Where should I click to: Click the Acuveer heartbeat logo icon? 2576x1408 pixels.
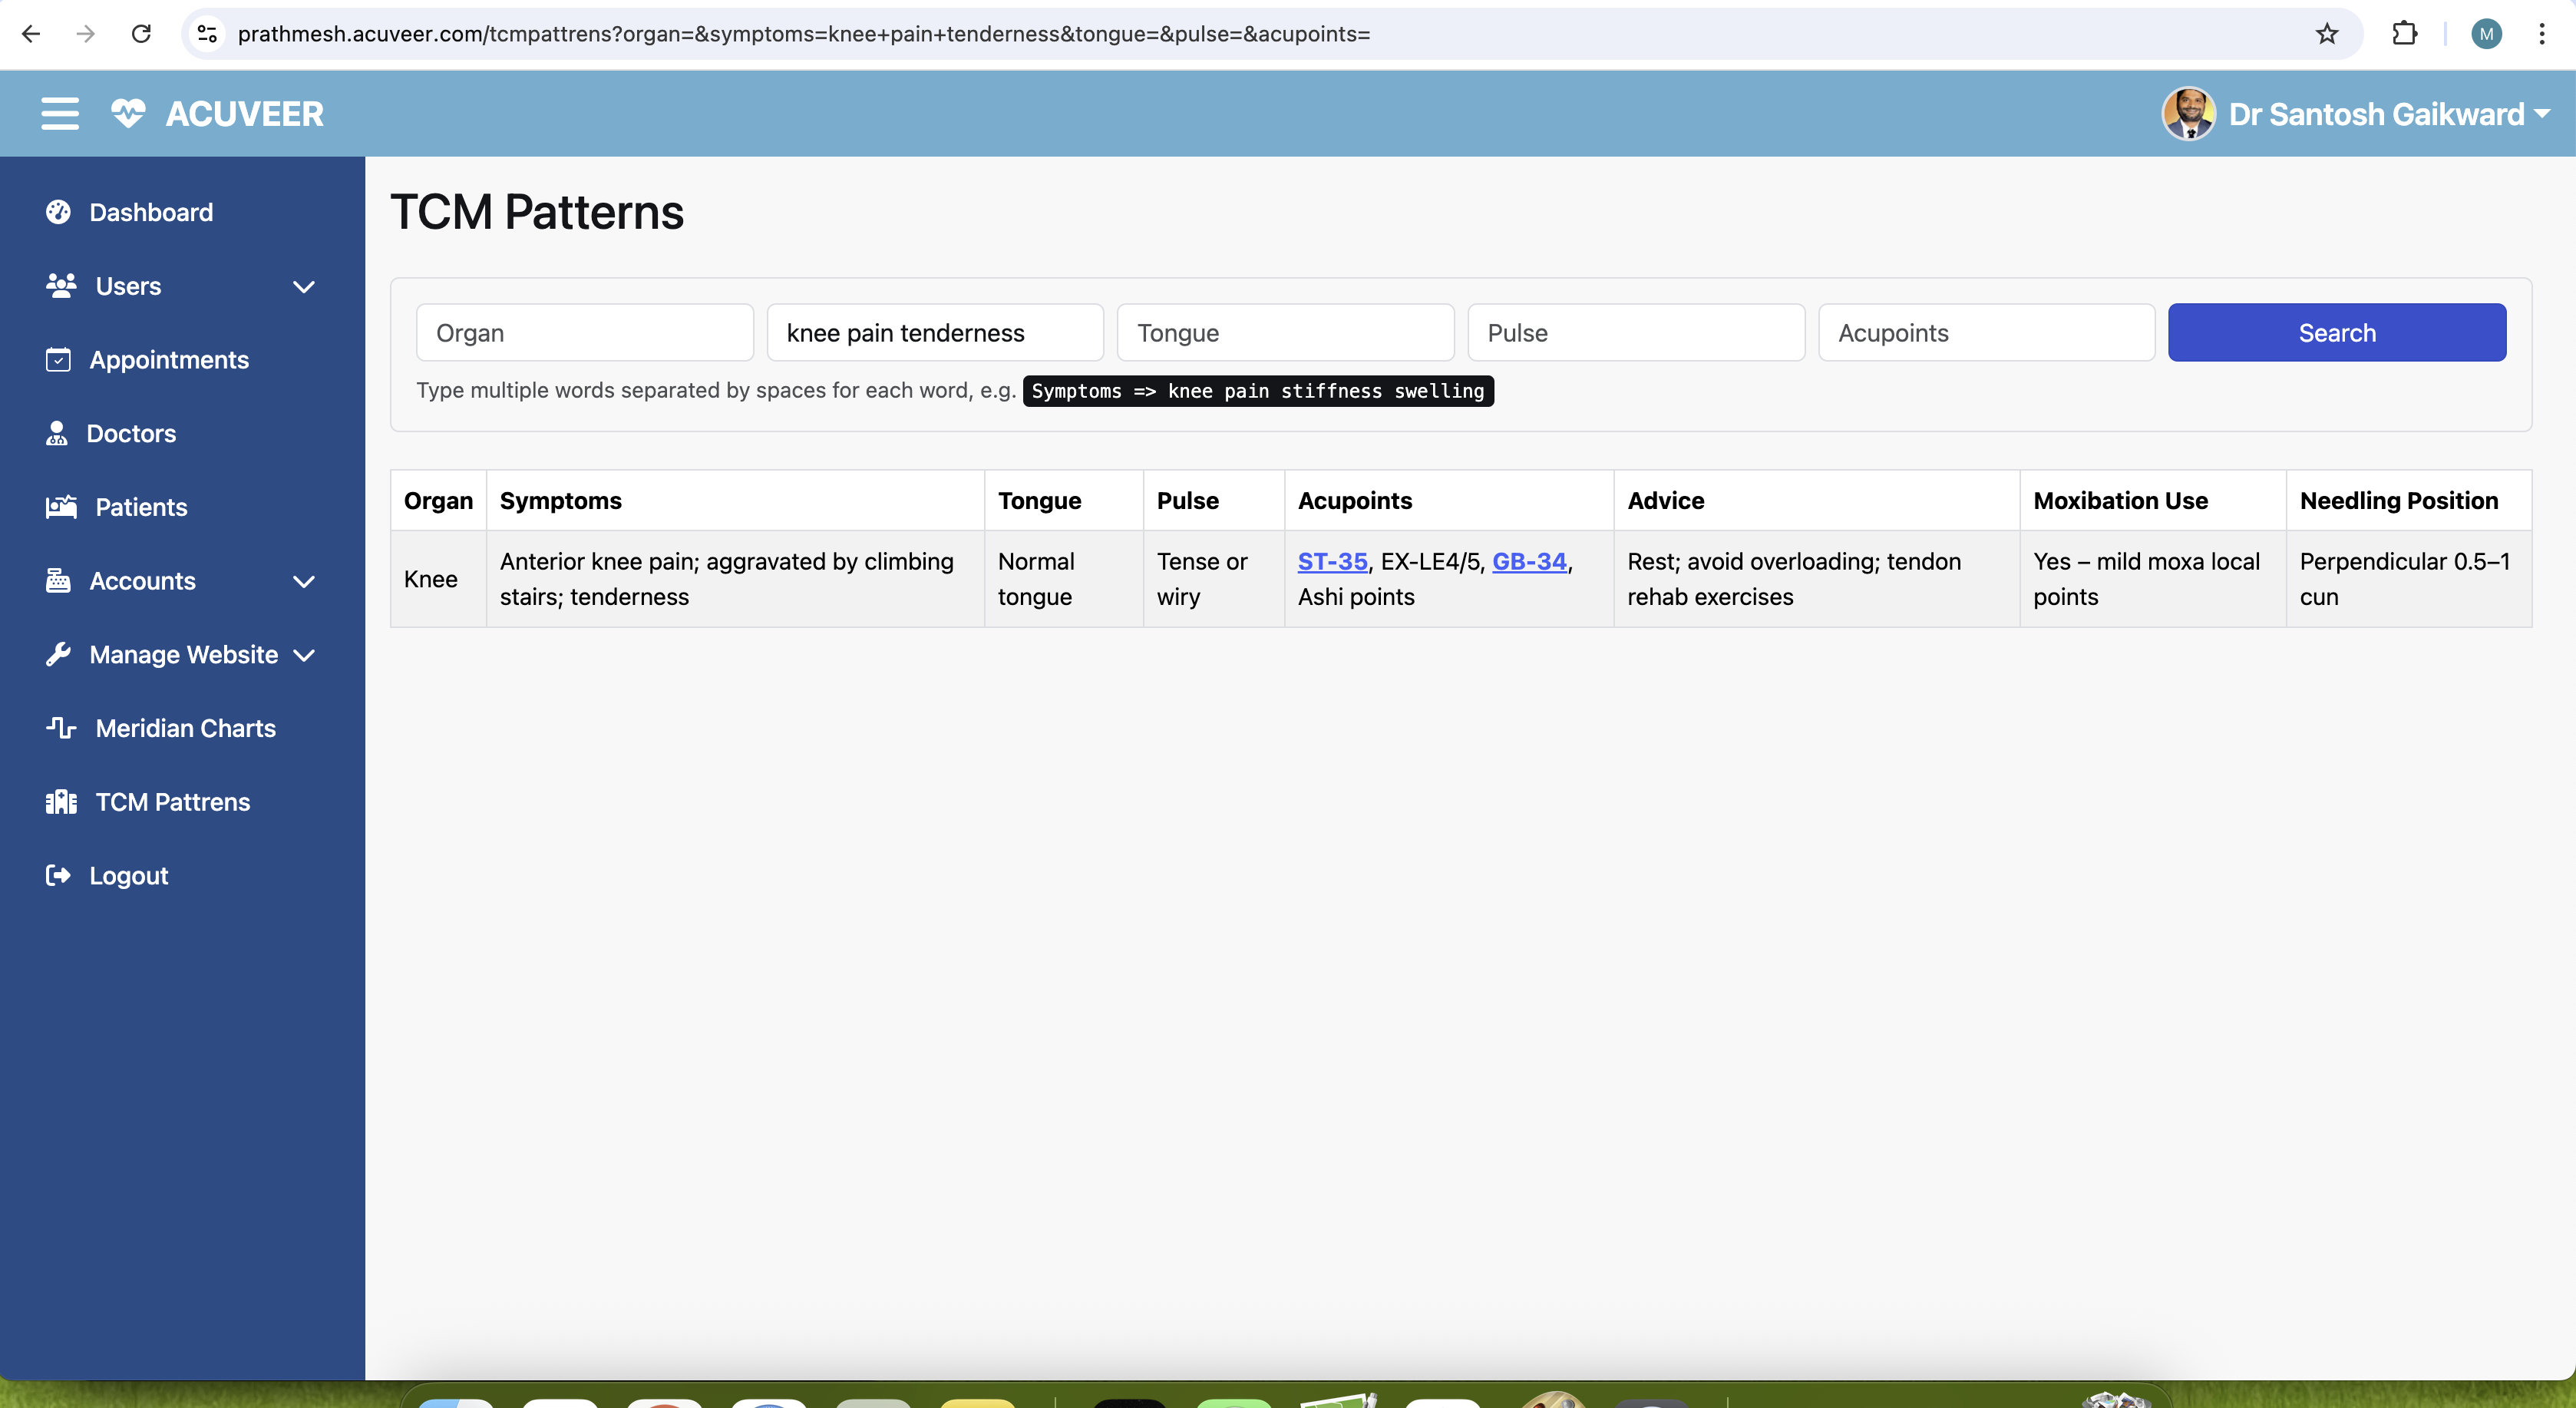coord(128,114)
